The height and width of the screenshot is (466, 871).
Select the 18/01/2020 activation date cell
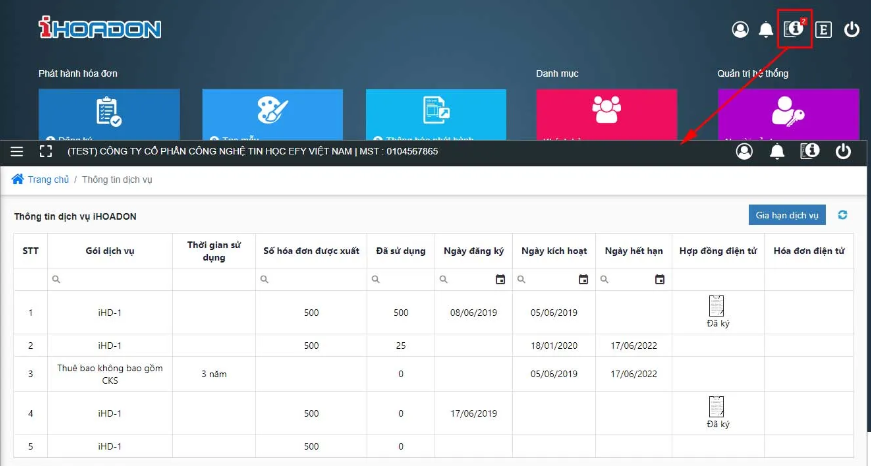coord(554,345)
